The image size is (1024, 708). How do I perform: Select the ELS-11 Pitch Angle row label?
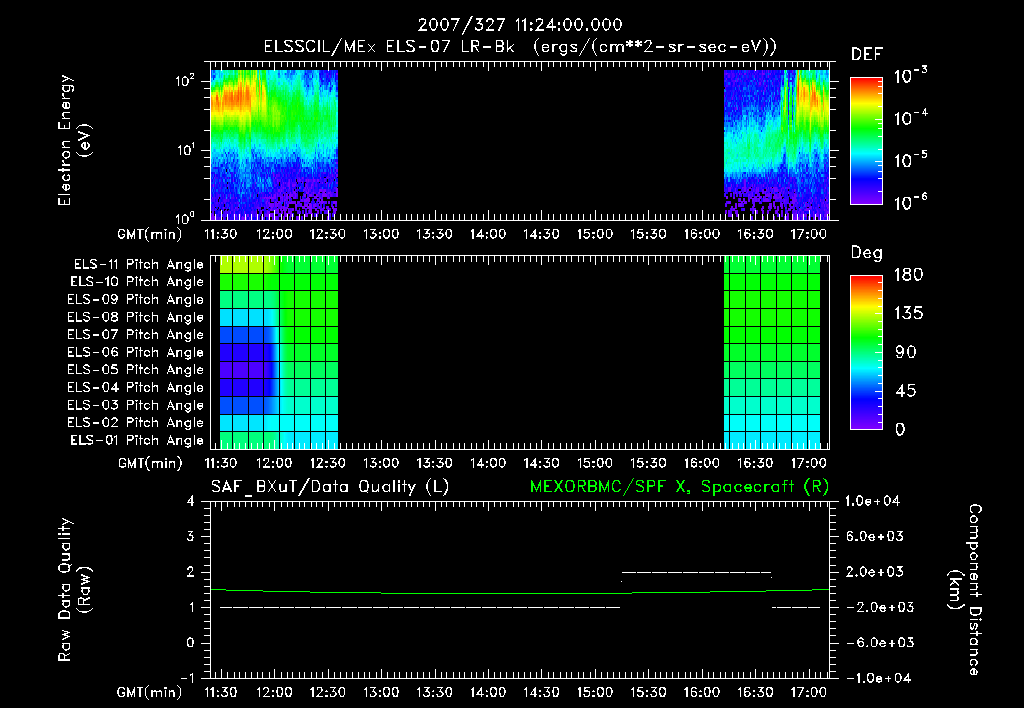click(138, 265)
